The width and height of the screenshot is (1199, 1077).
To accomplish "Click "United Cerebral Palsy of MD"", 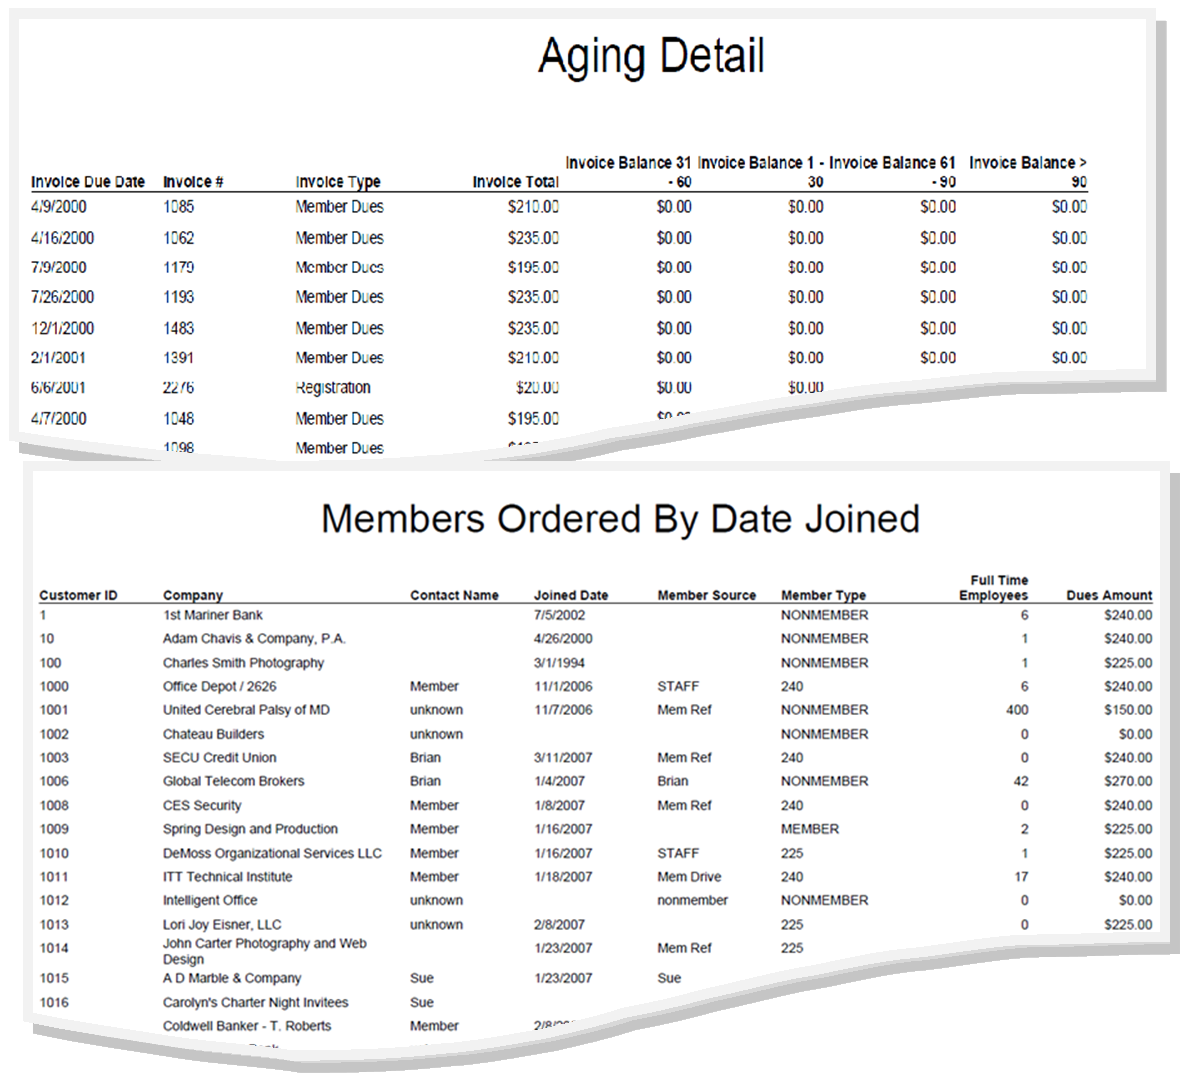I will (x=246, y=710).
